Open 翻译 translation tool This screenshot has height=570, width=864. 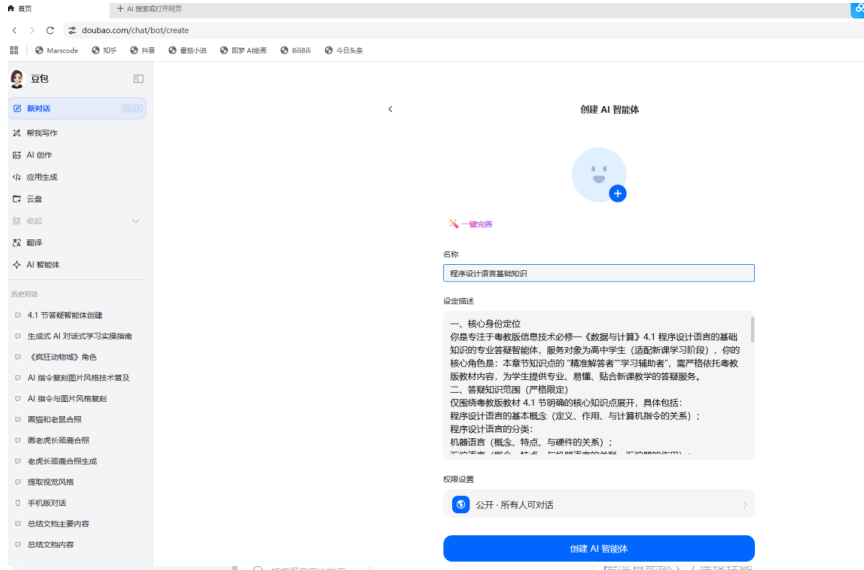(34, 242)
